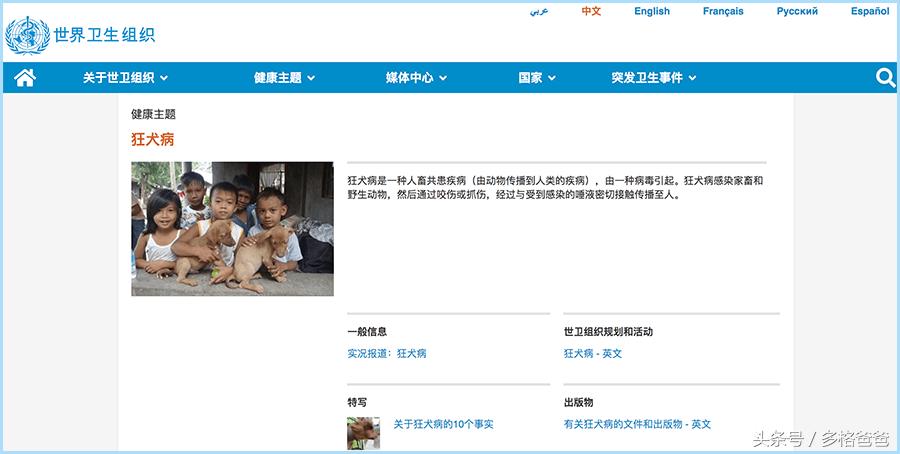Screen dimensions: 900x454
Task: Open the 健康主题 navigation menu
Action: tap(285, 77)
